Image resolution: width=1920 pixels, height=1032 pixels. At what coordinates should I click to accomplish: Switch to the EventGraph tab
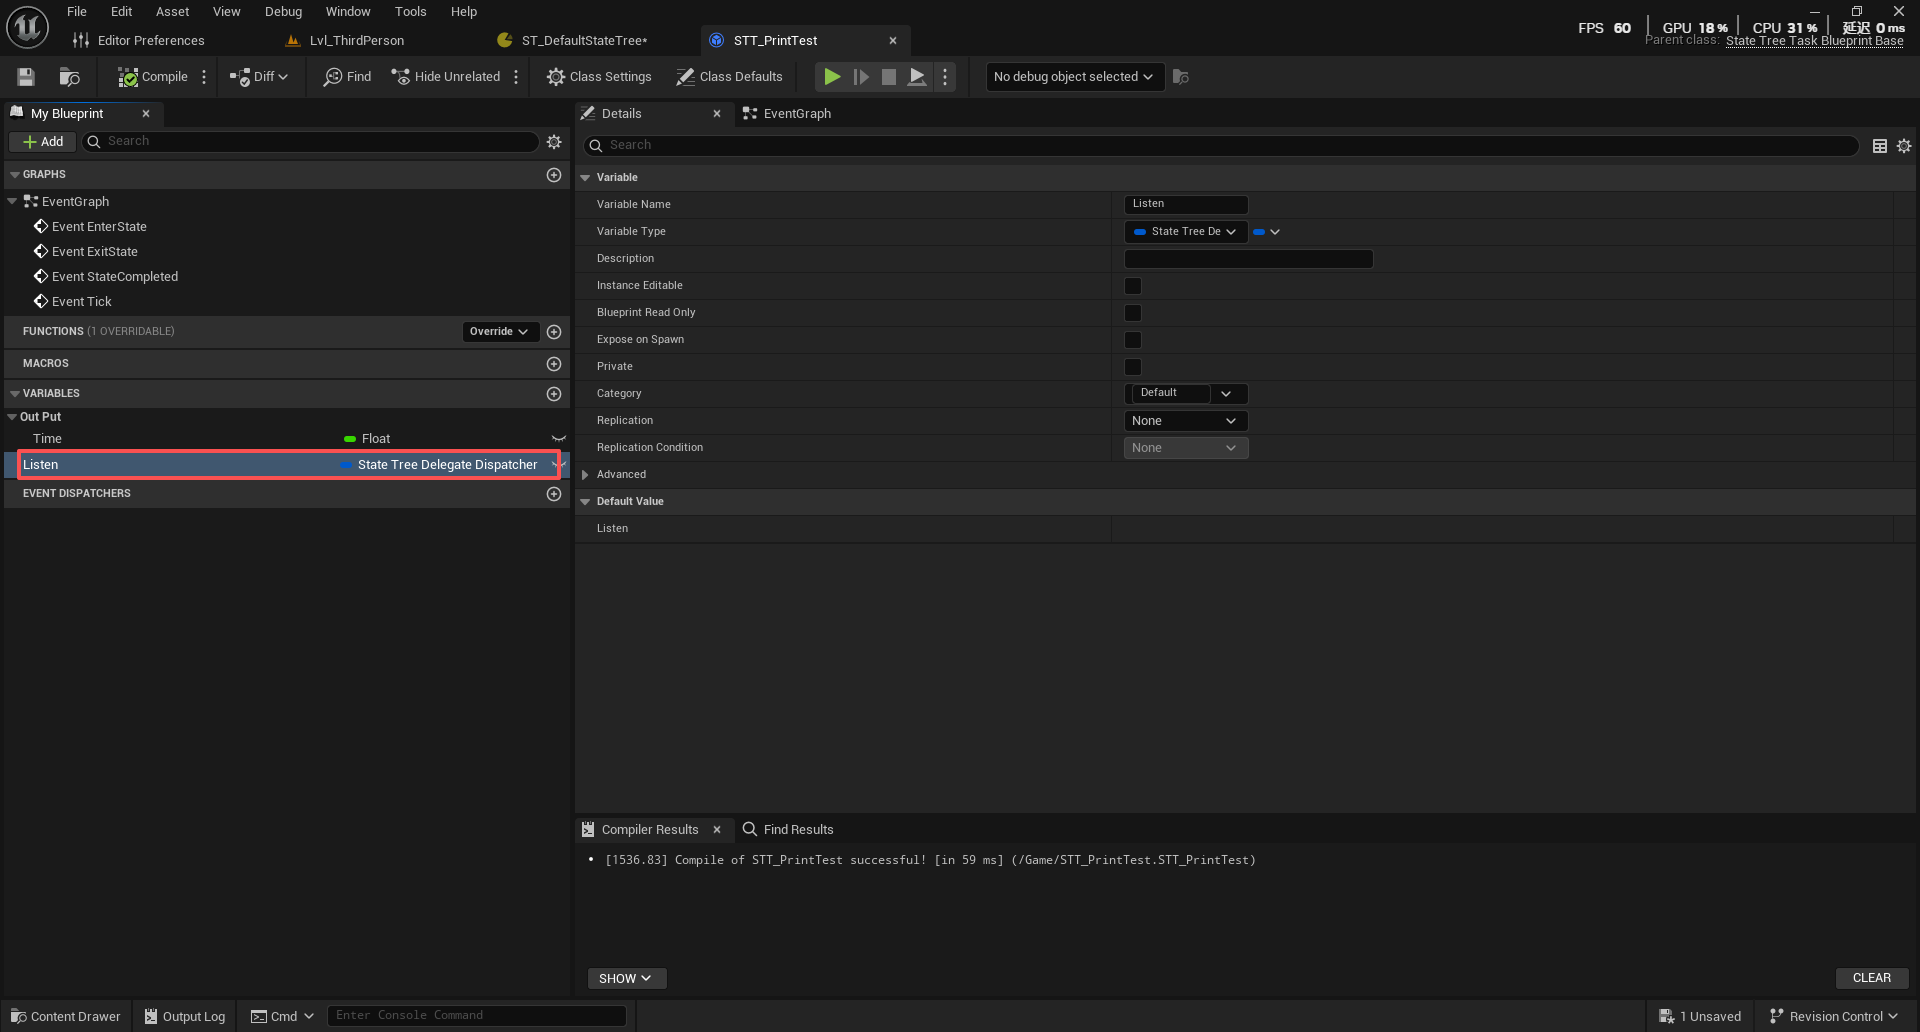(x=787, y=114)
